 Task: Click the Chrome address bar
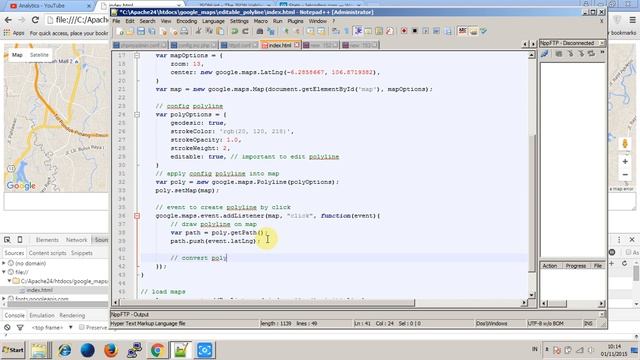78,20
